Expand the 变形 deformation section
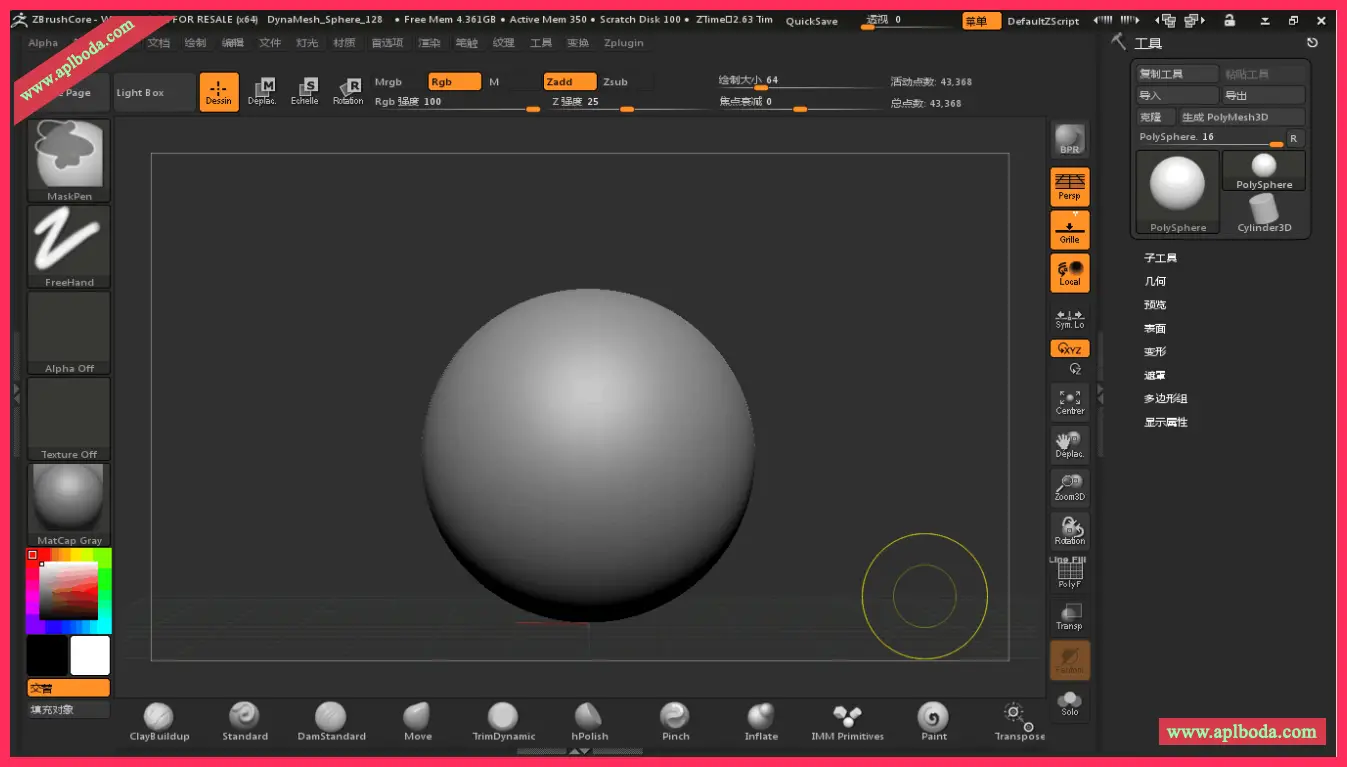This screenshot has height=767, width=1347. [1155, 352]
